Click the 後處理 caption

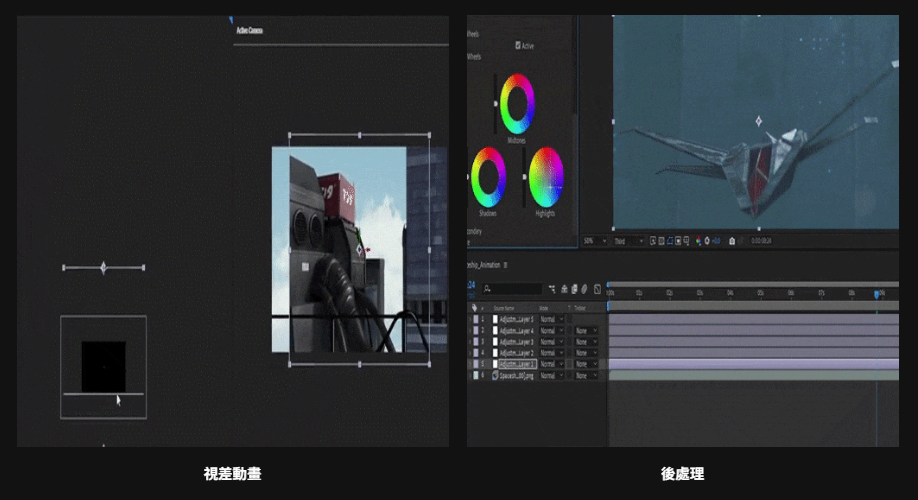click(x=682, y=474)
